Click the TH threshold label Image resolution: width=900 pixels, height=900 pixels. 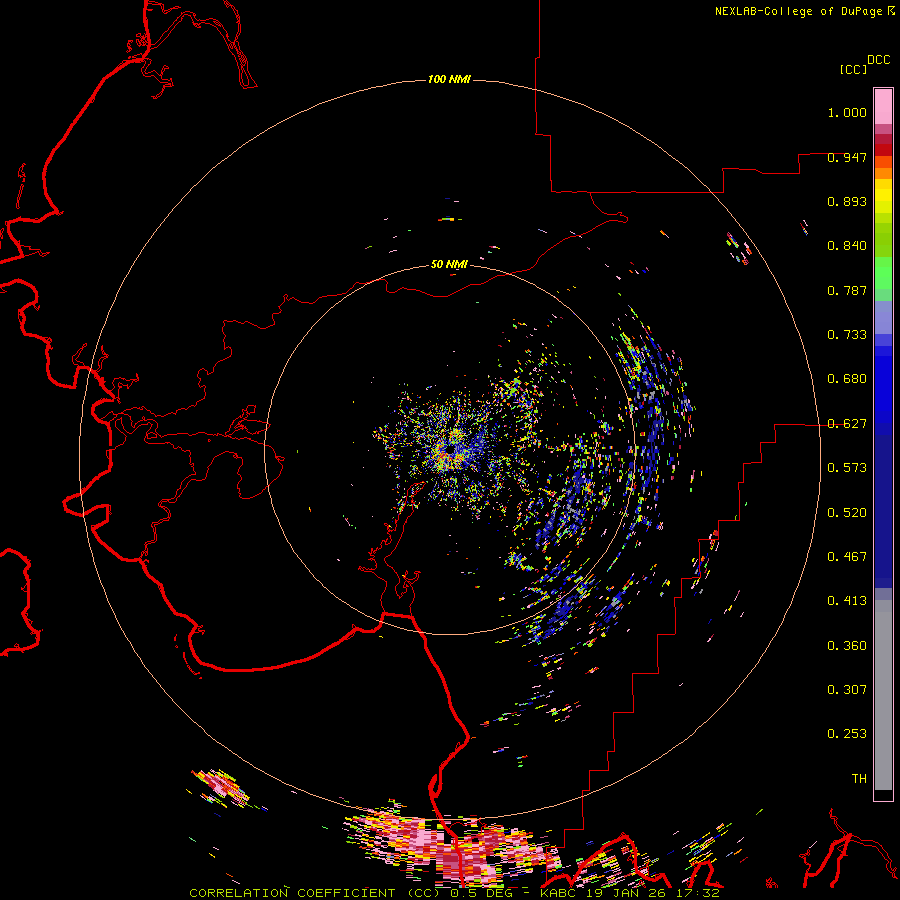pos(859,779)
